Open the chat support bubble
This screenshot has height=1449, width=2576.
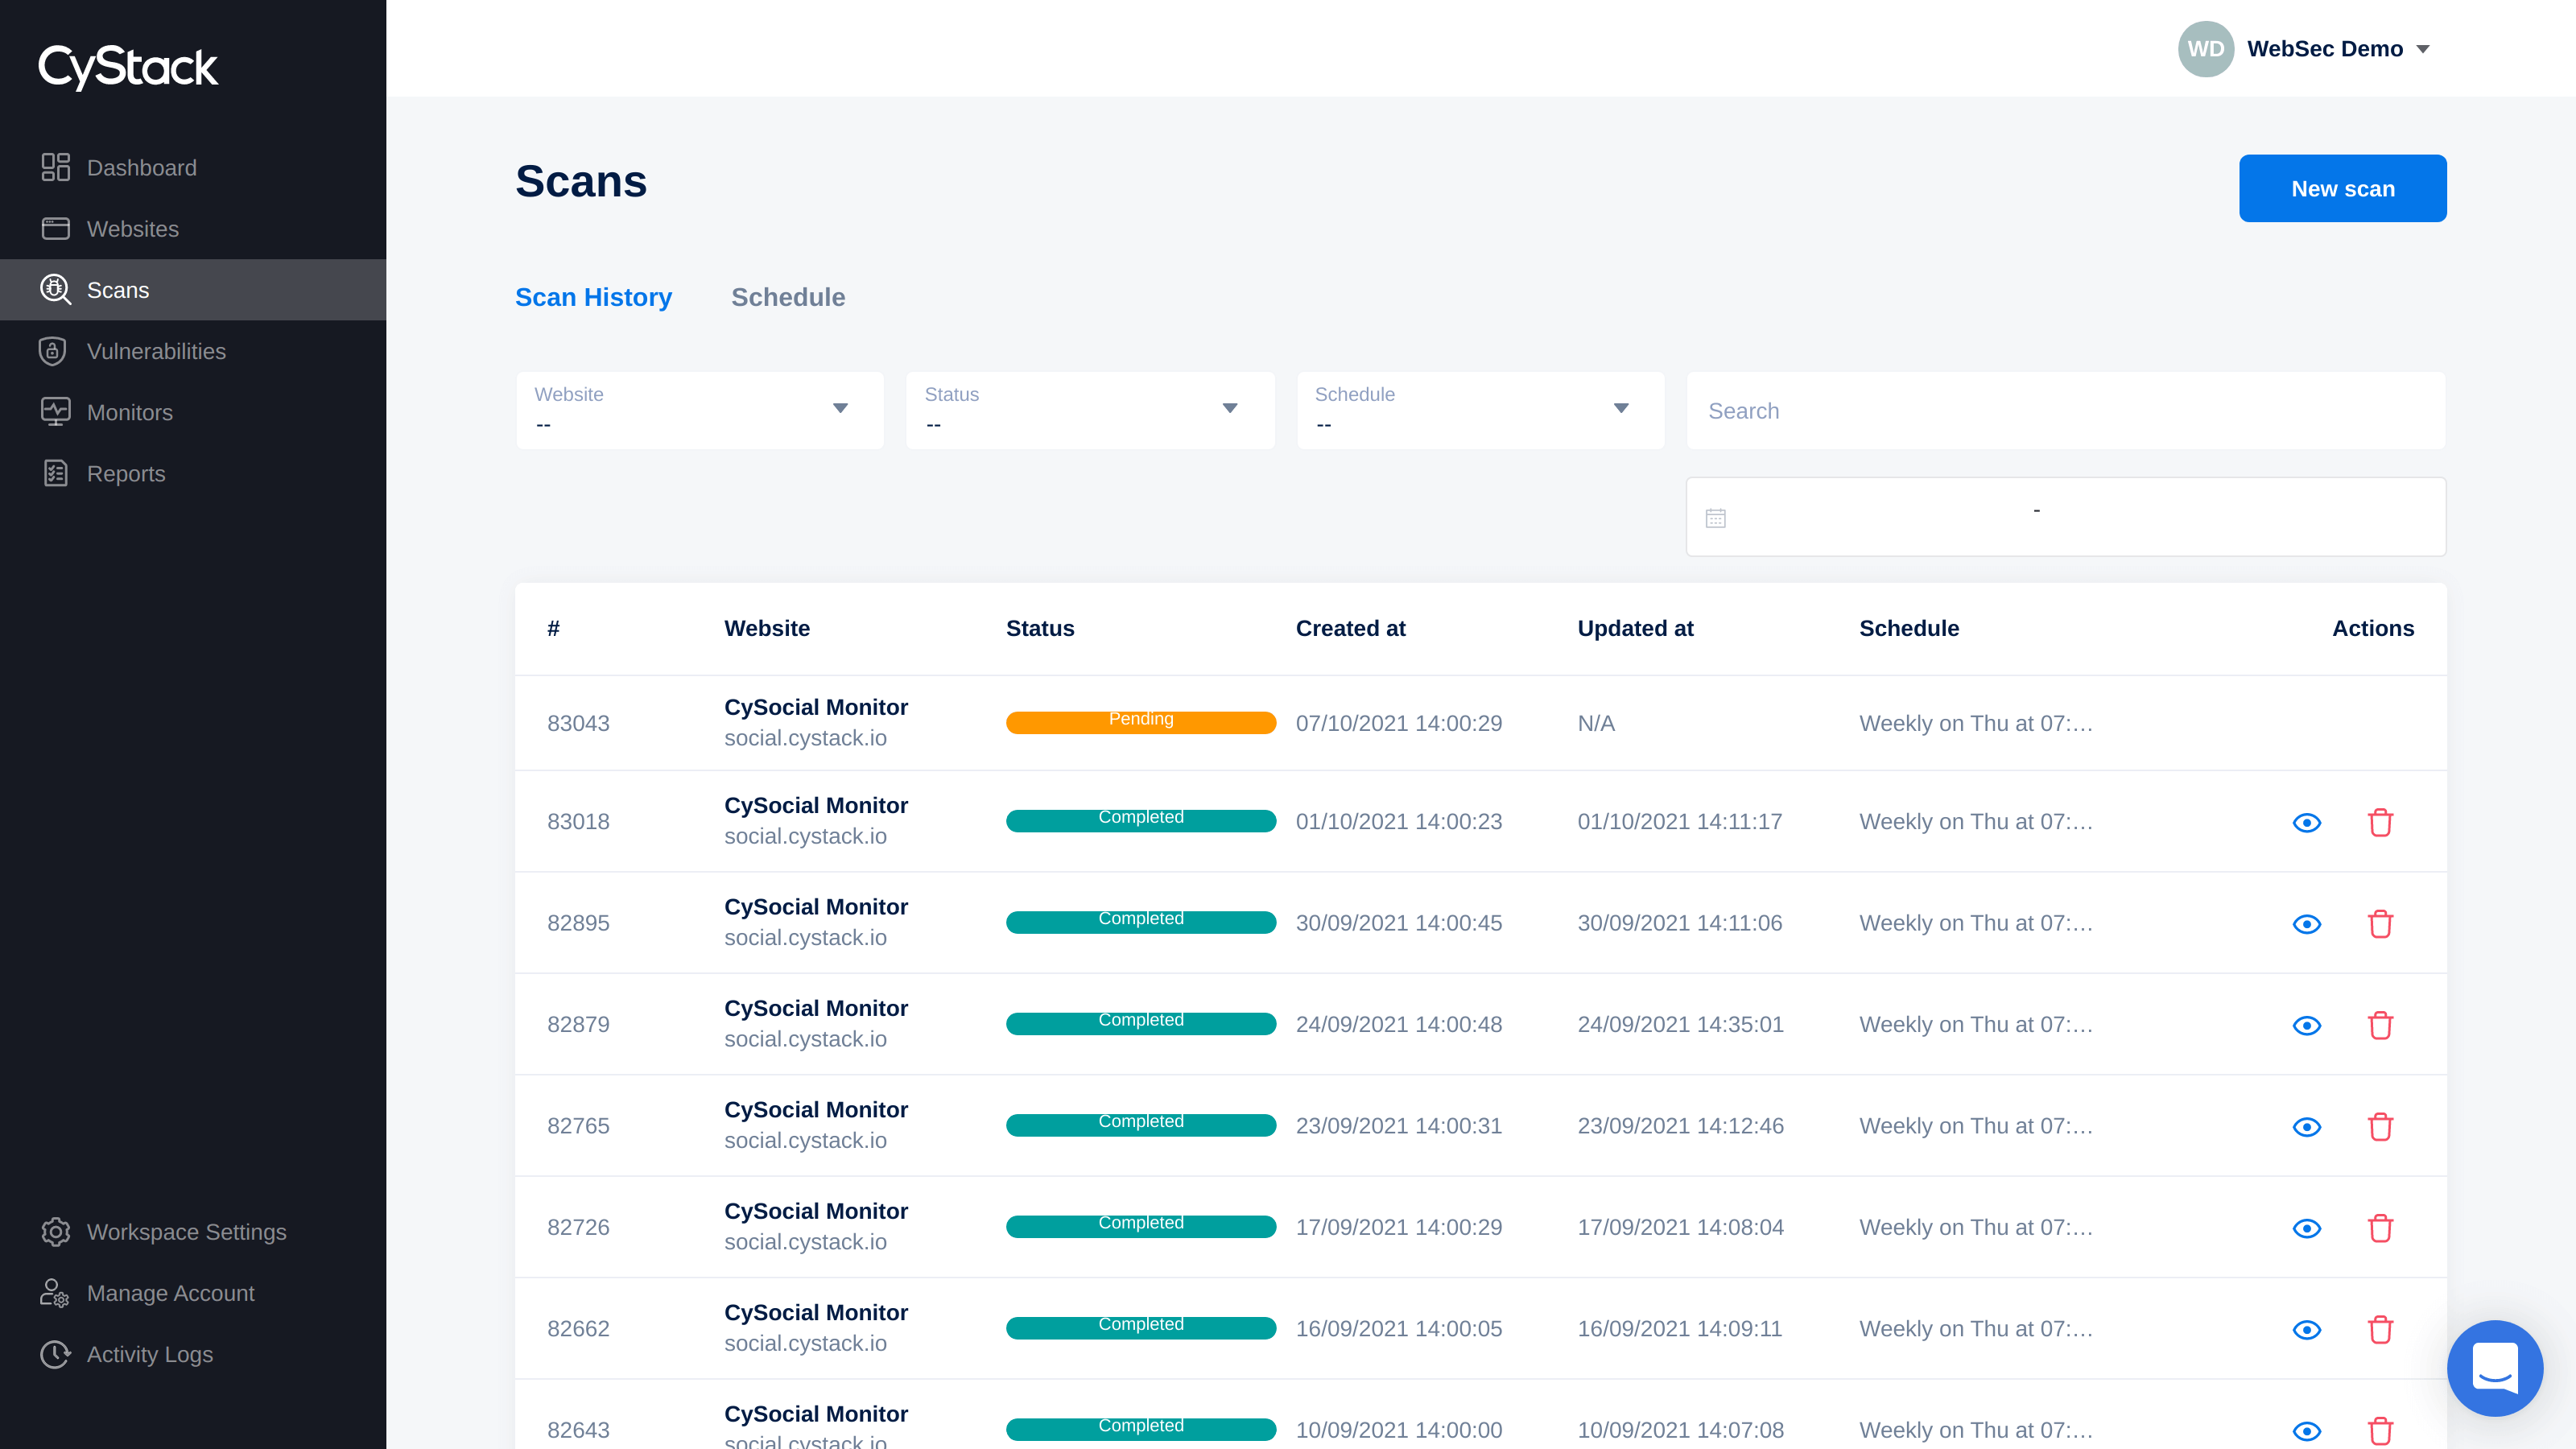click(x=2495, y=1368)
